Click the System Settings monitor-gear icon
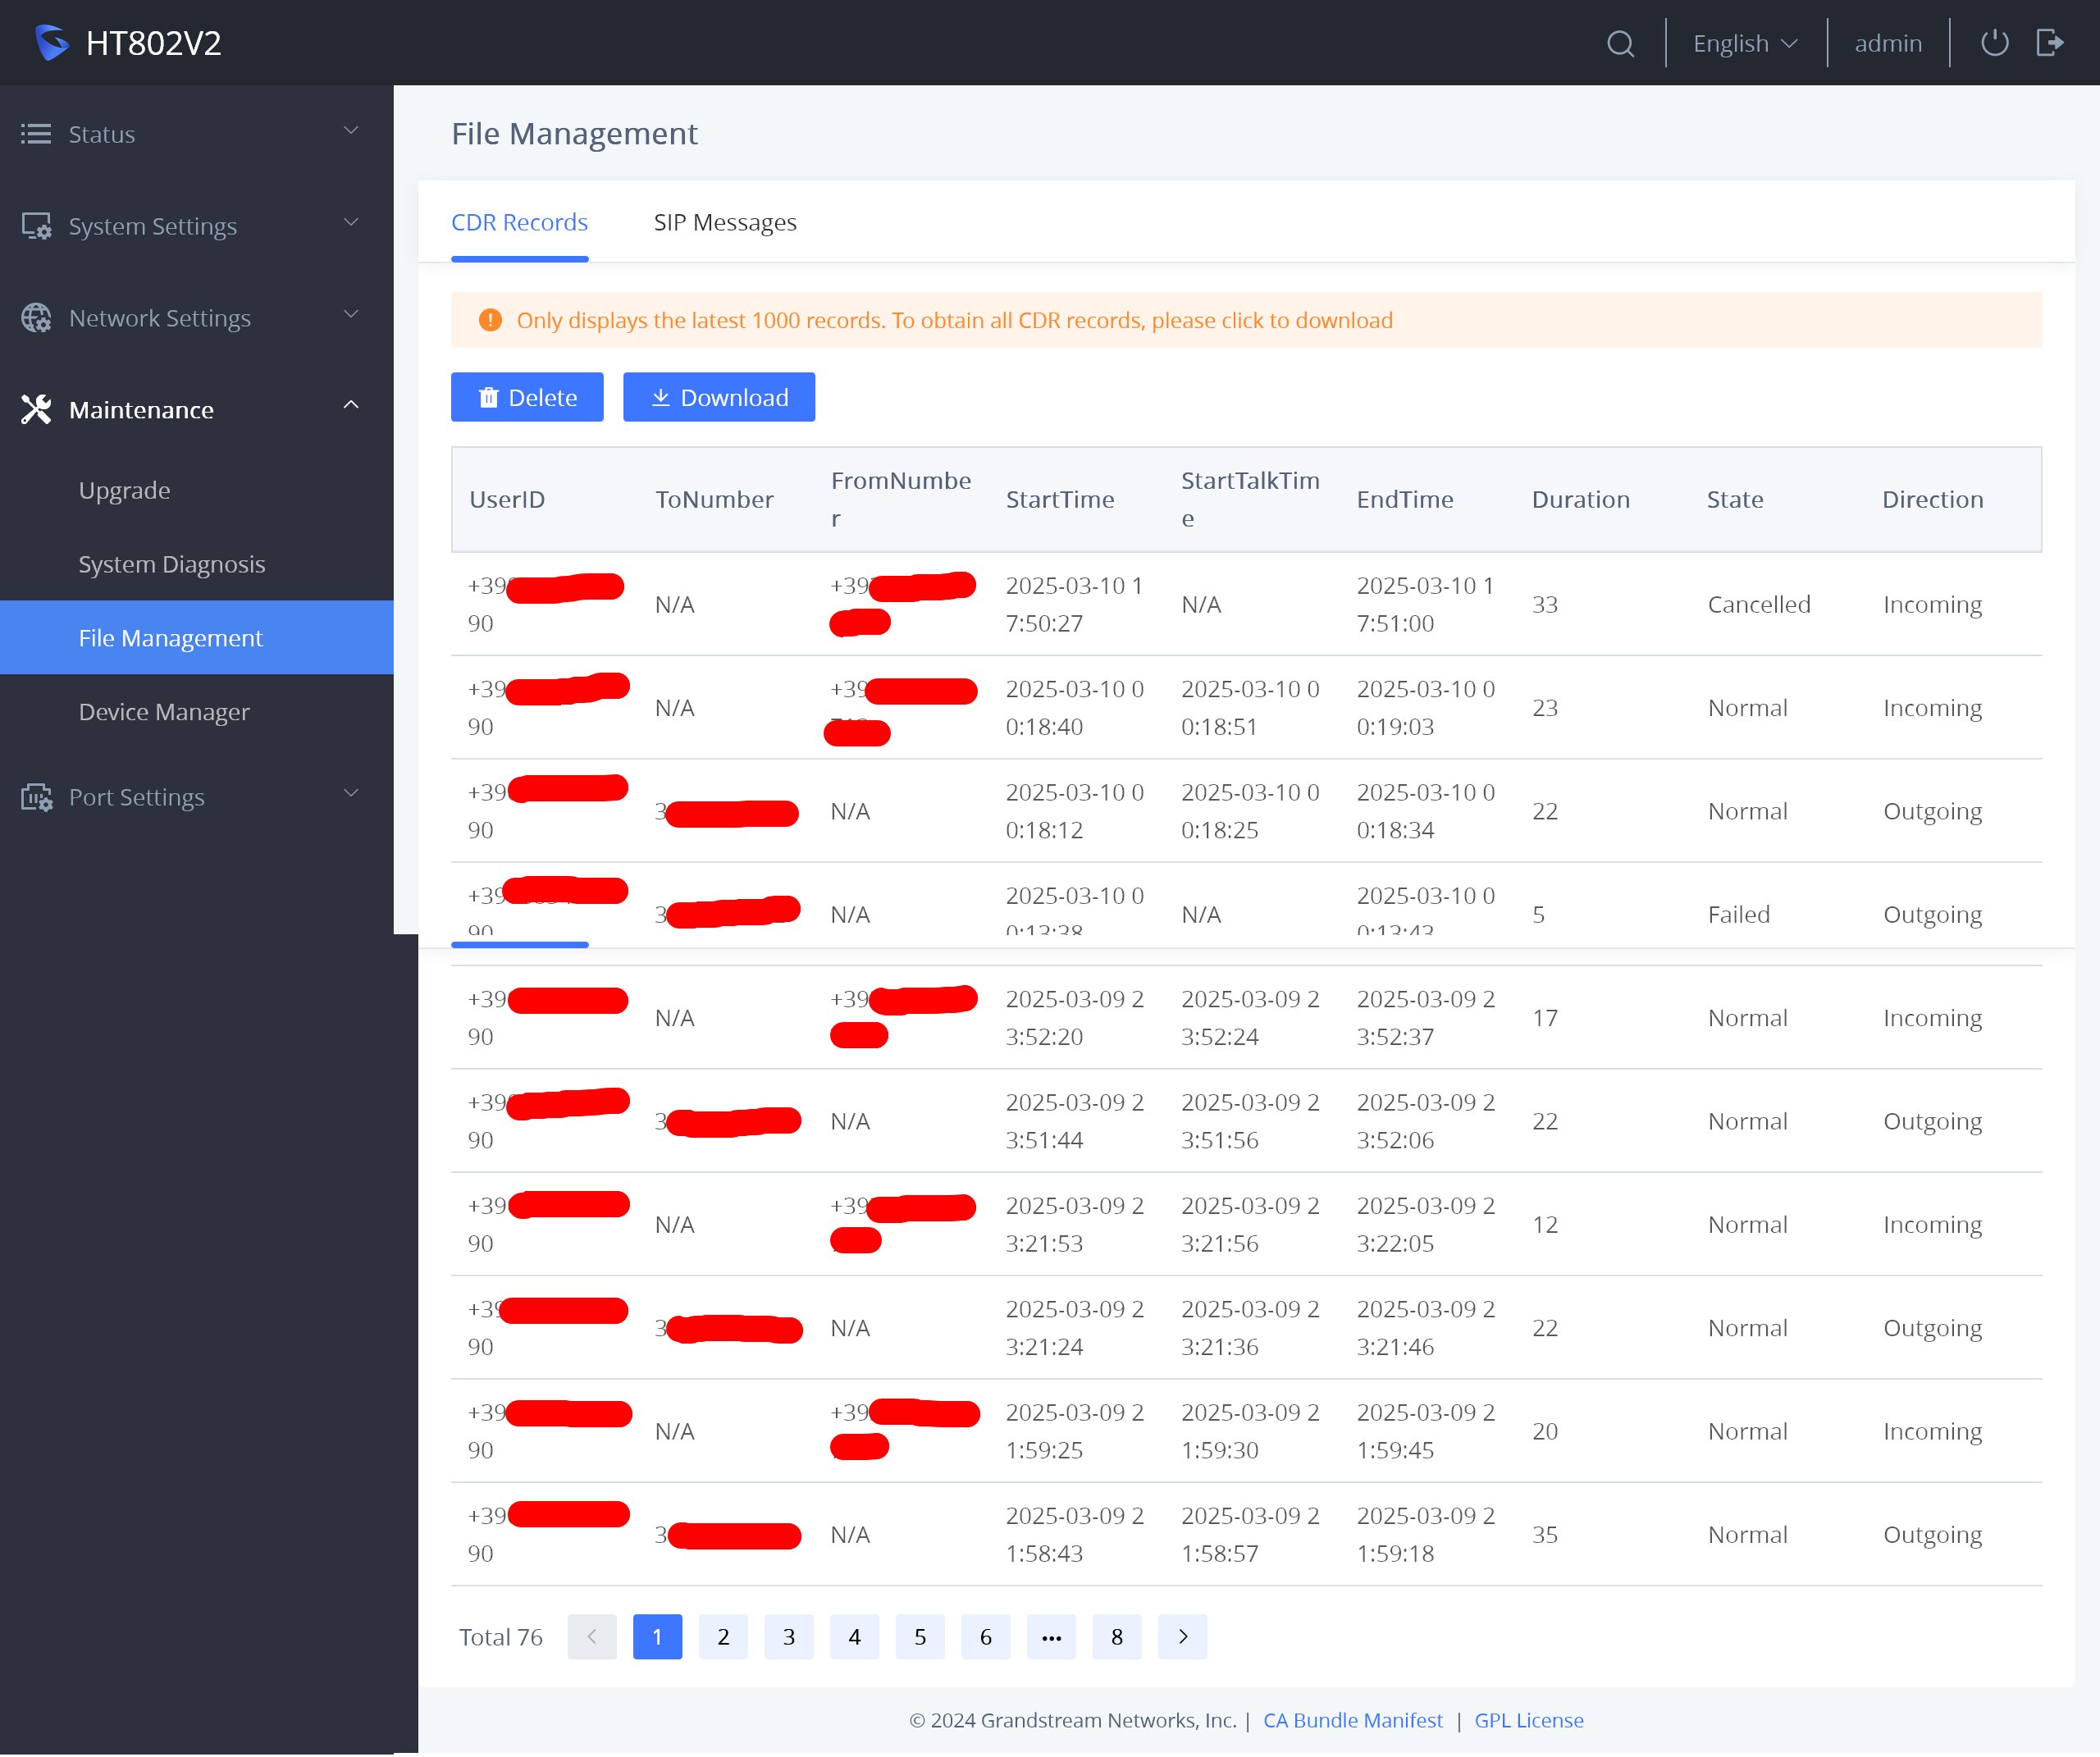Screen dimensions: 2100x1757 (36, 226)
